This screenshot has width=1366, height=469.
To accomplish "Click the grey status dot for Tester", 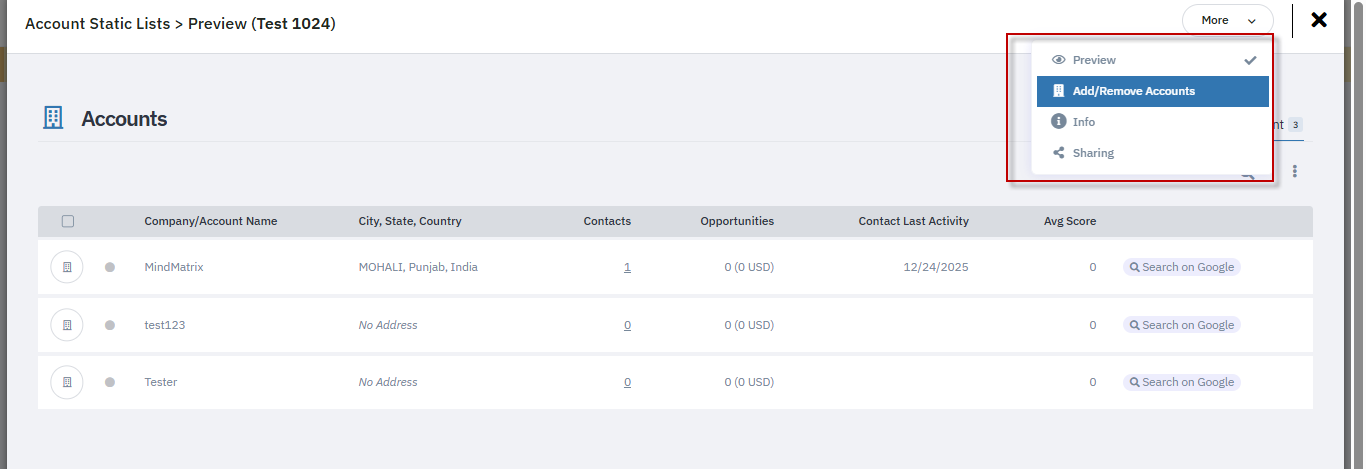I will click(x=110, y=382).
